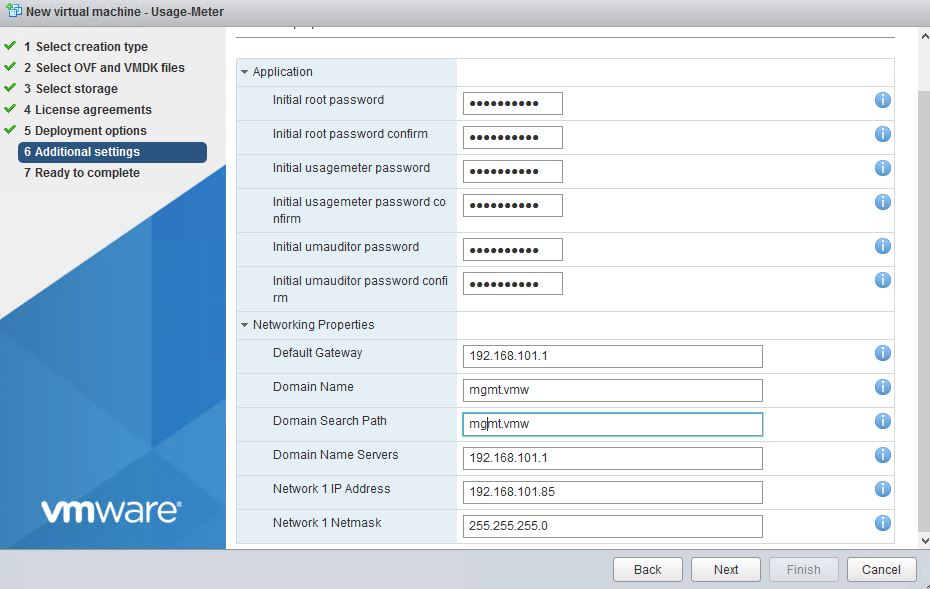Click the Default Gateway field

click(613, 356)
